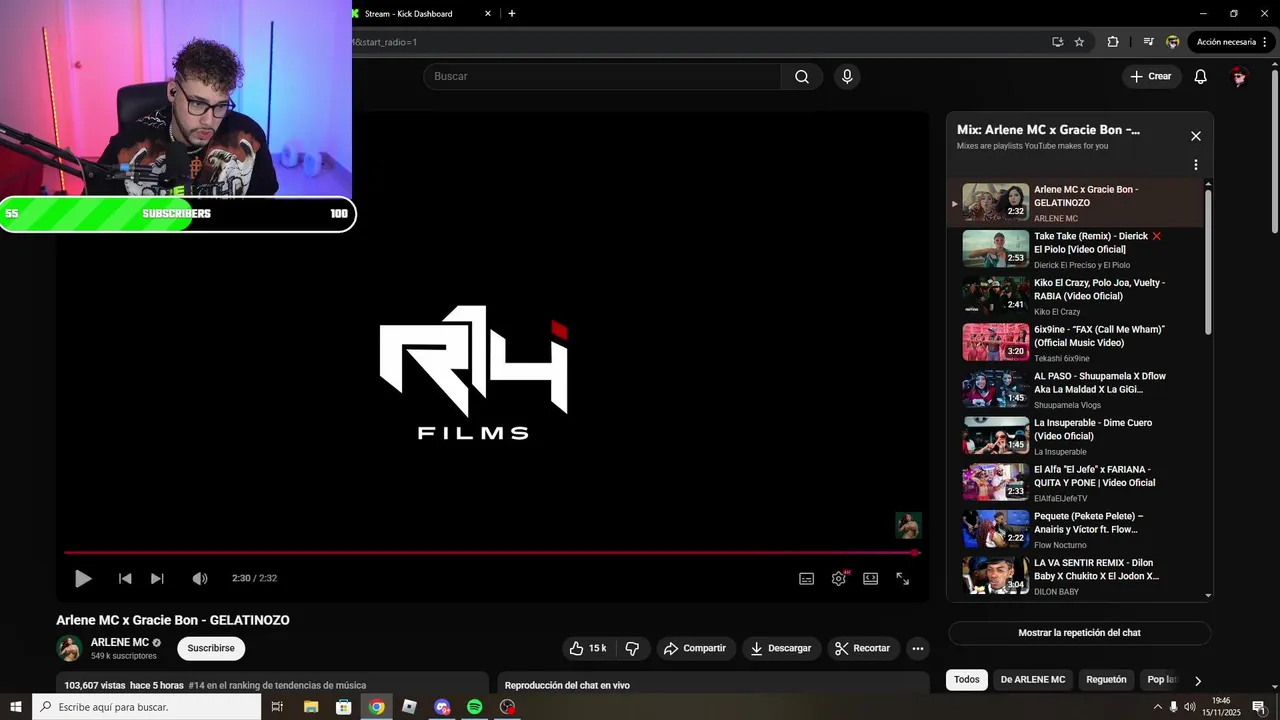Open YouTube notifications bell
This screenshot has height=720, width=1280.
pyautogui.click(x=1201, y=77)
